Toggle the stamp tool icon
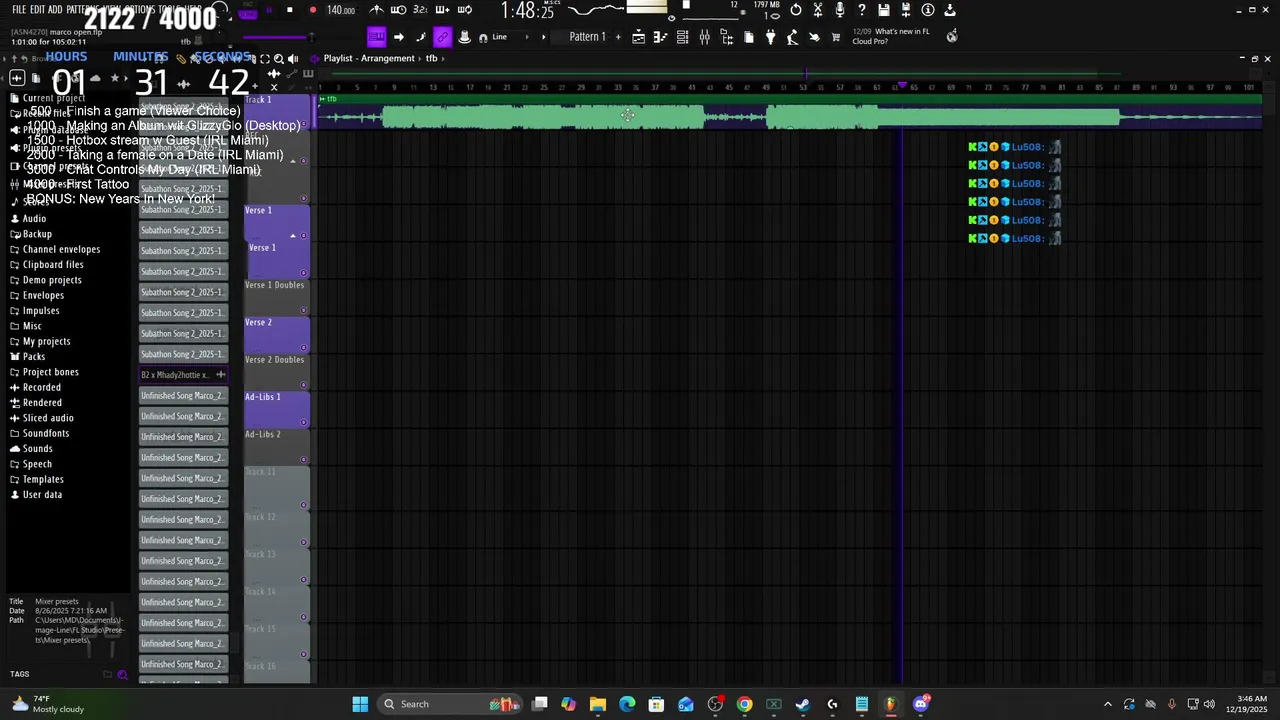This screenshot has width=1280, height=720. 464,37
